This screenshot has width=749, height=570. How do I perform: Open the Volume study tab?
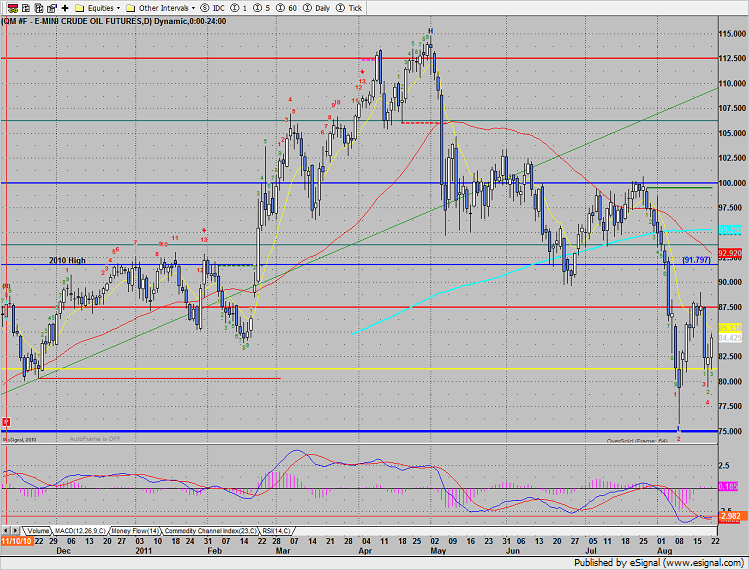tap(38, 531)
